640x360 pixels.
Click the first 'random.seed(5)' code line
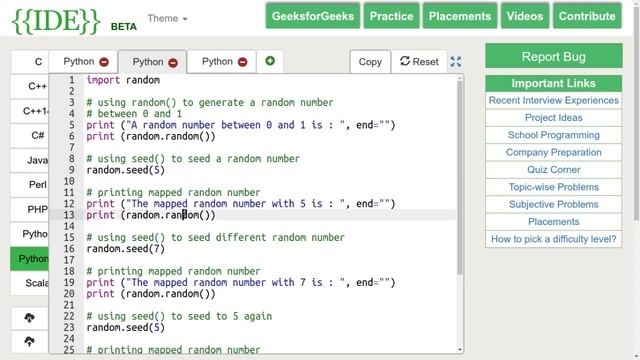pos(125,170)
